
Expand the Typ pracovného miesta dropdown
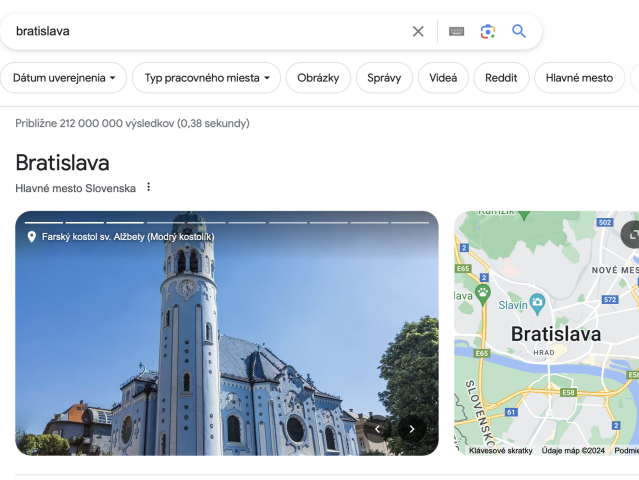tap(207, 78)
